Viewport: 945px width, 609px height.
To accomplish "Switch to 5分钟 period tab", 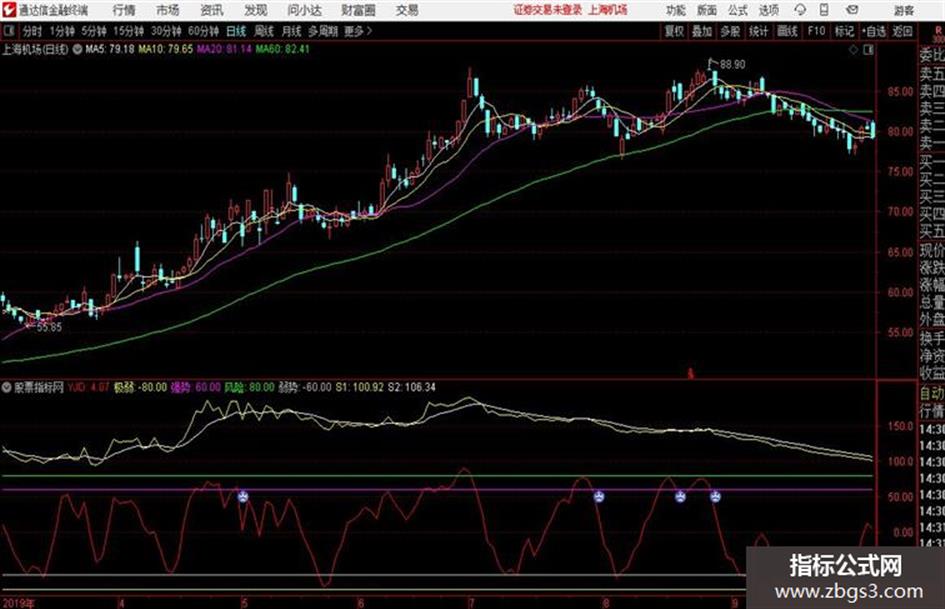I will click(93, 31).
